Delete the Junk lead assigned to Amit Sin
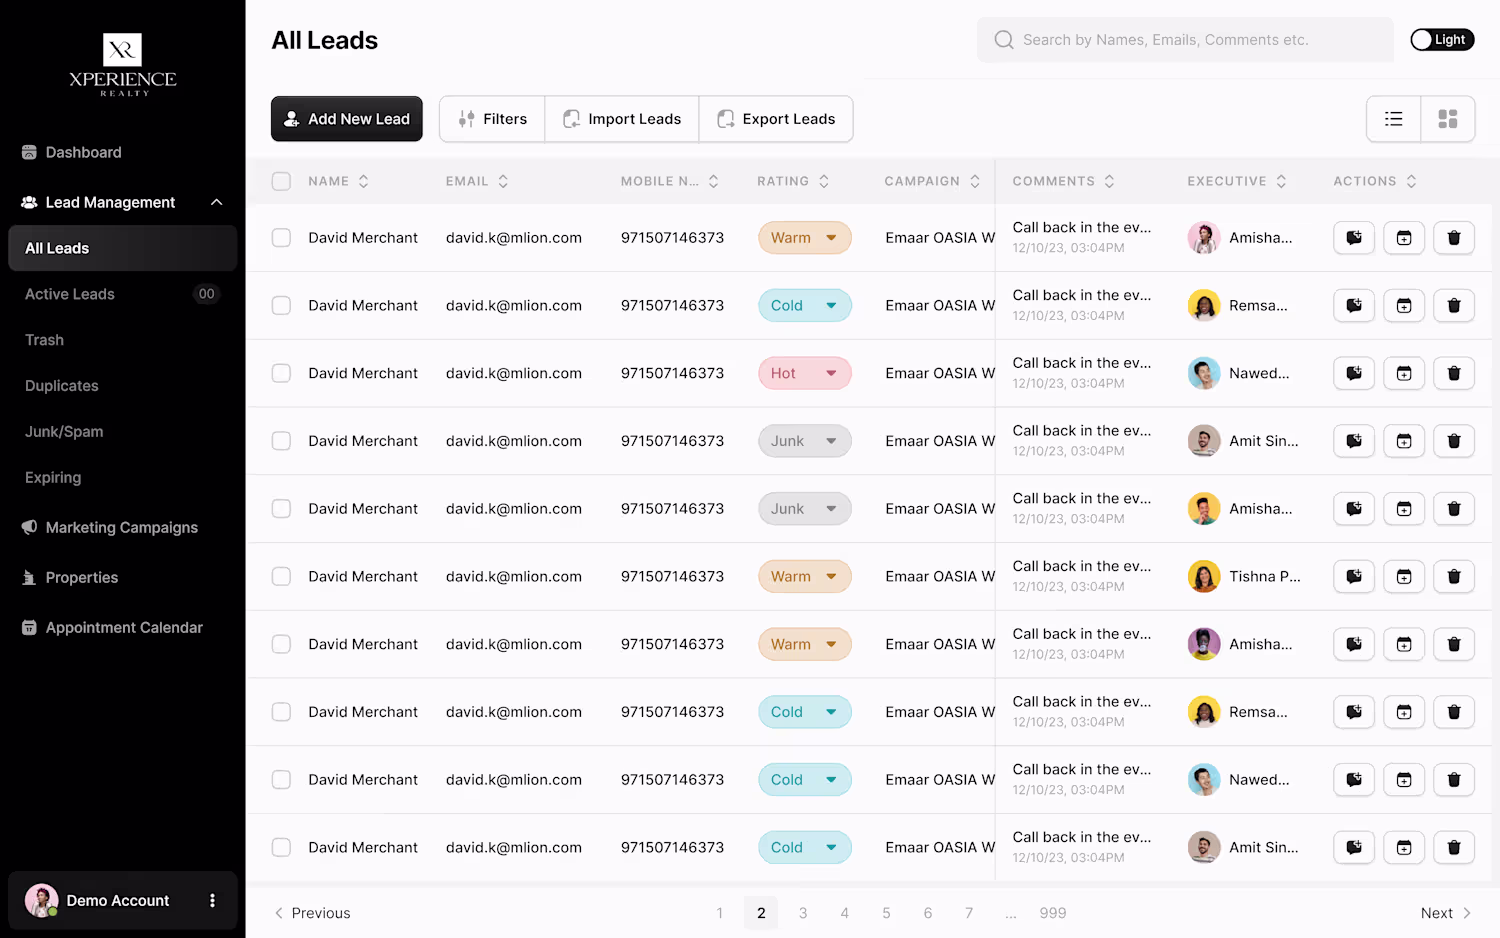1500x938 pixels. pos(1454,441)
